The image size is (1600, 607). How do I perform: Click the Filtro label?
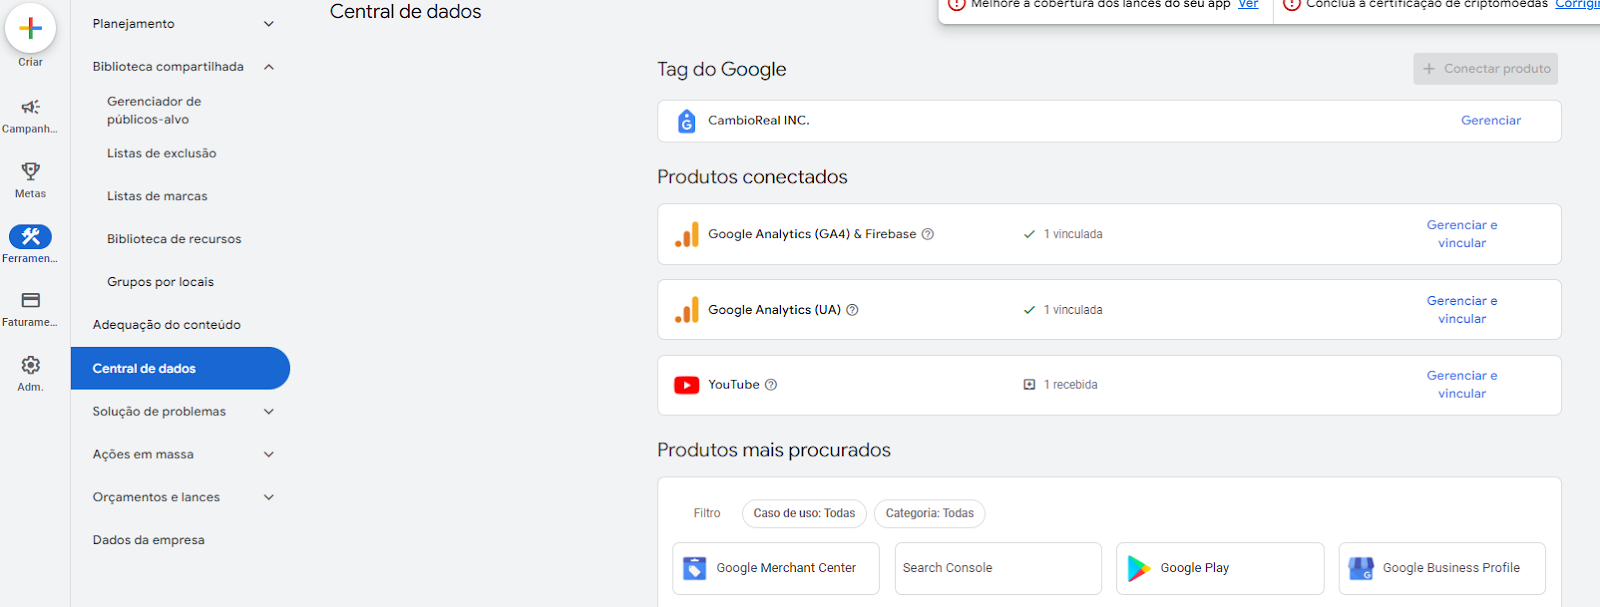pos(707,513)
